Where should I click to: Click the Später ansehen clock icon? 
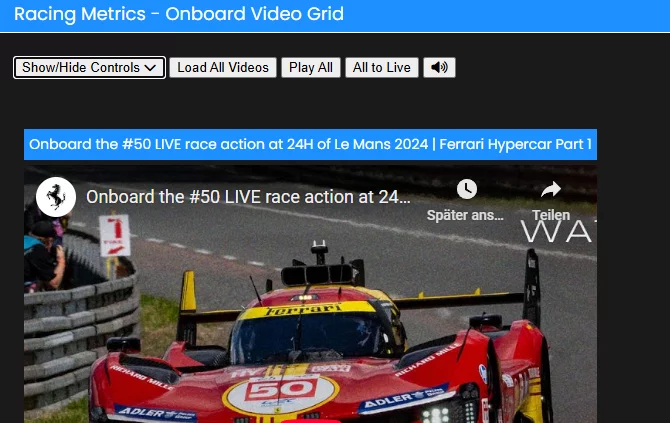click(467, 189)
